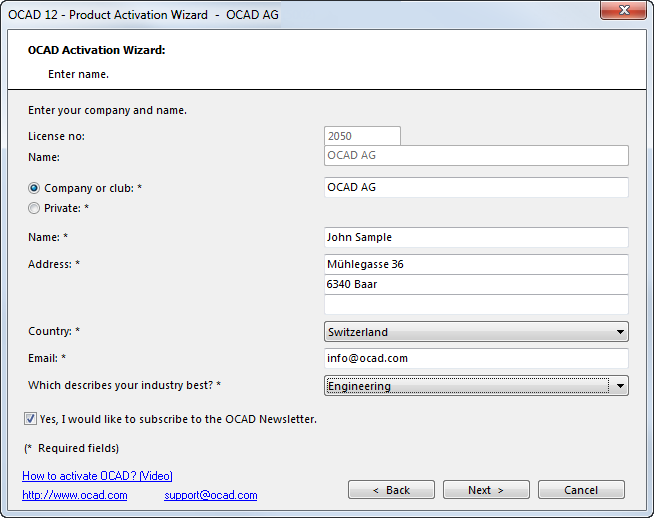
Task: Click the empty third address line field
Action: pos(476,304)
